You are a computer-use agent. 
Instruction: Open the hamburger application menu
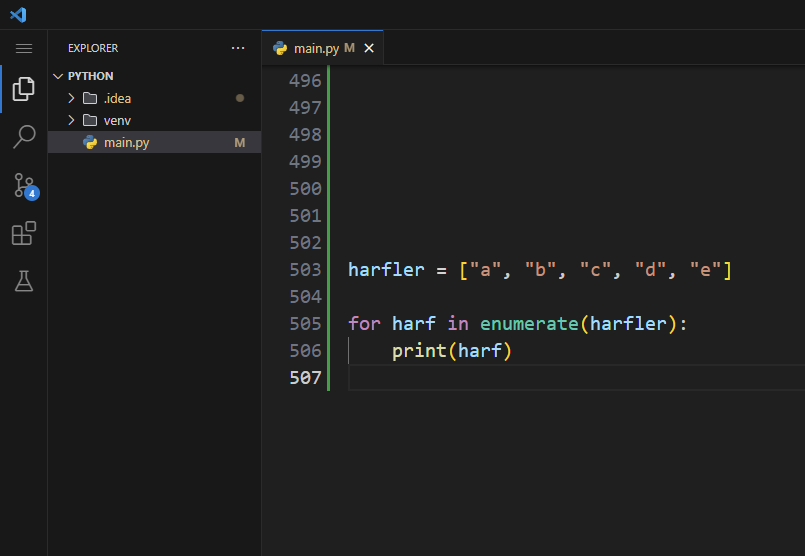click(24, 48)
